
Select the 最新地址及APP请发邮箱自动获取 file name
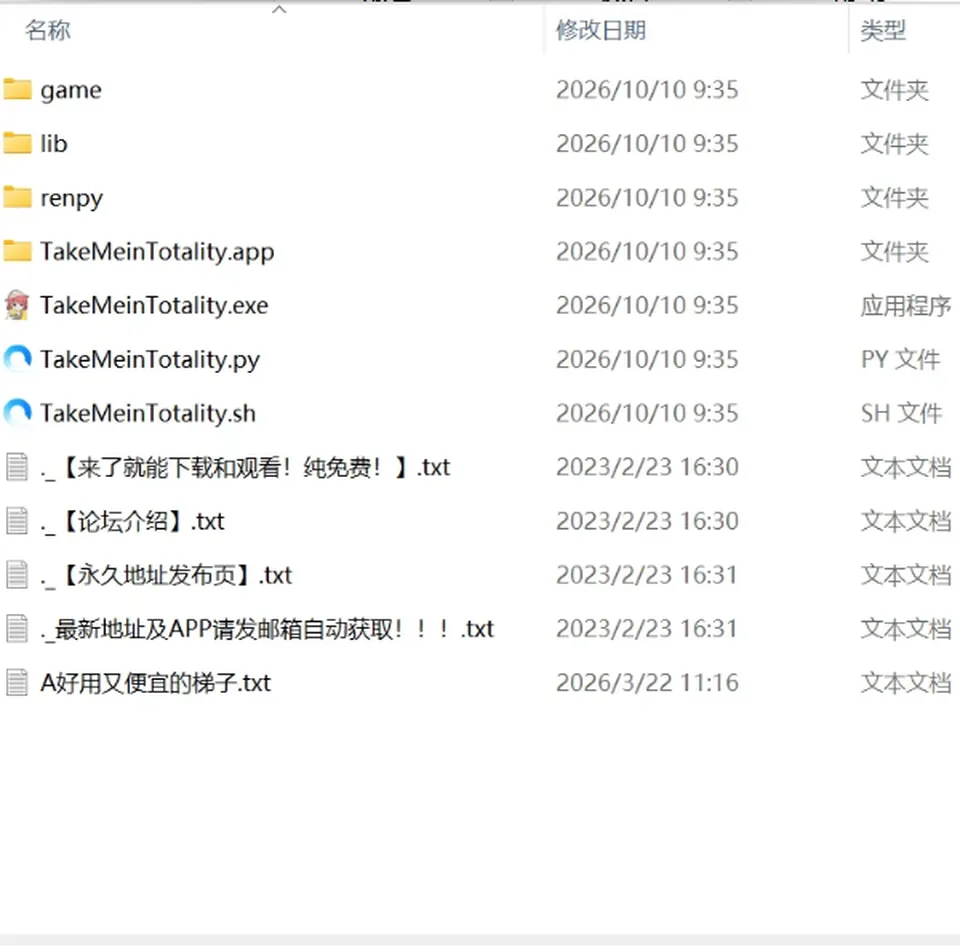click(267, 629)
